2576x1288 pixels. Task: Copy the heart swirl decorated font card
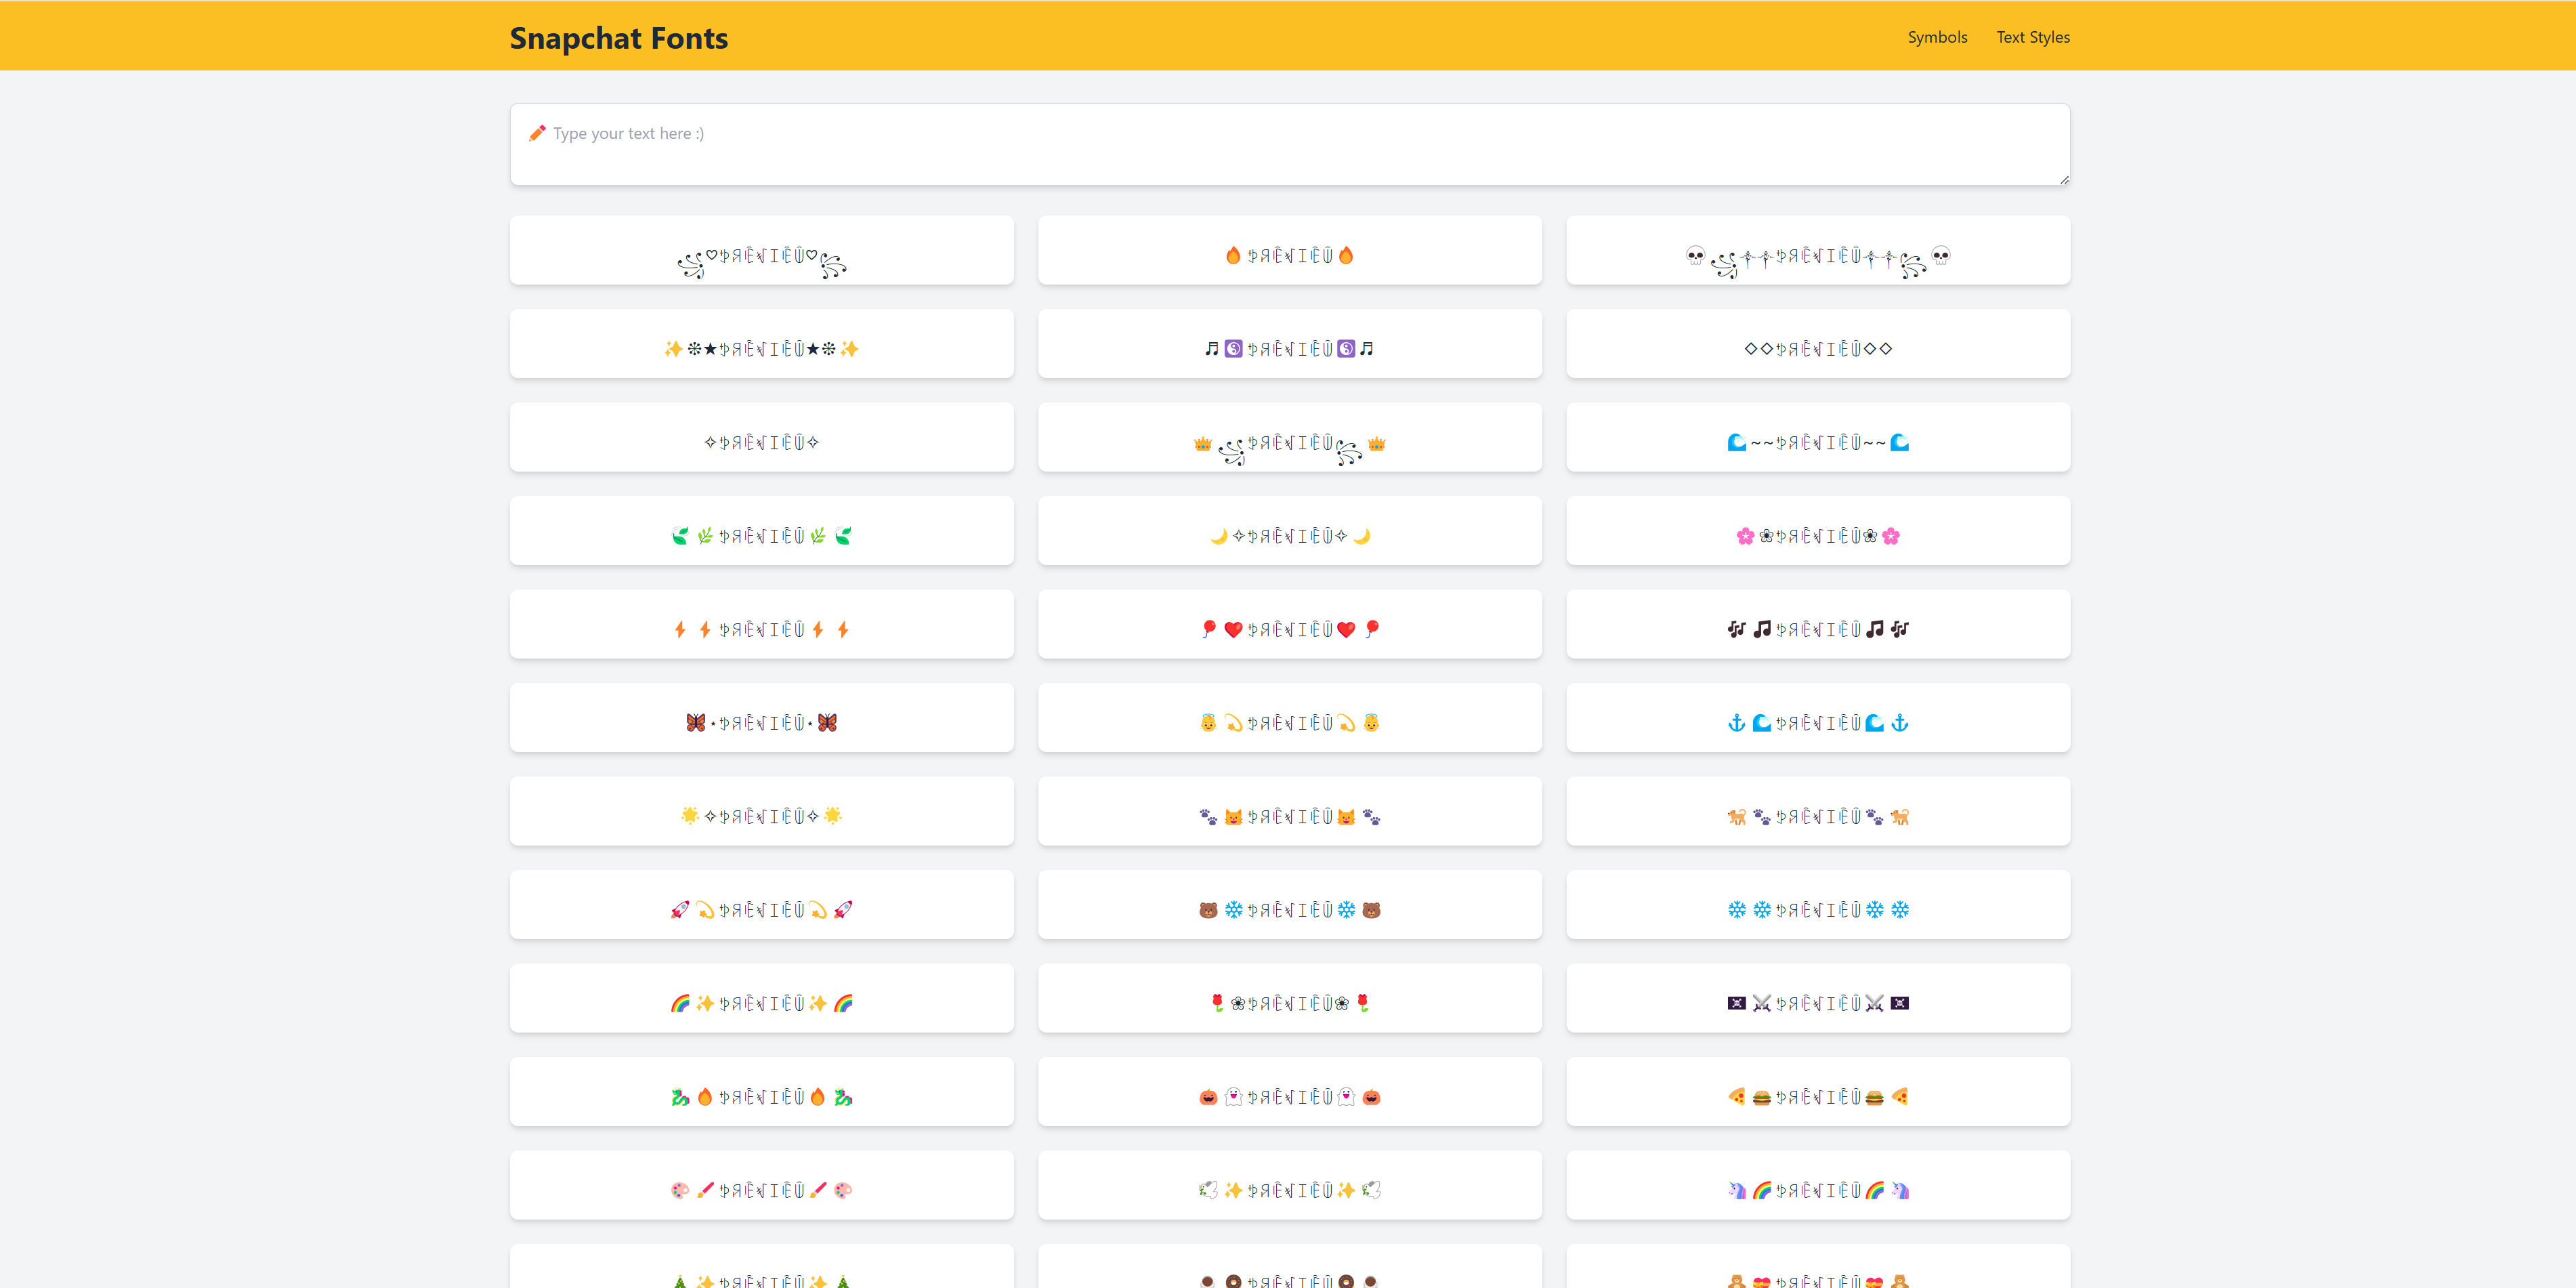[762, 250]
